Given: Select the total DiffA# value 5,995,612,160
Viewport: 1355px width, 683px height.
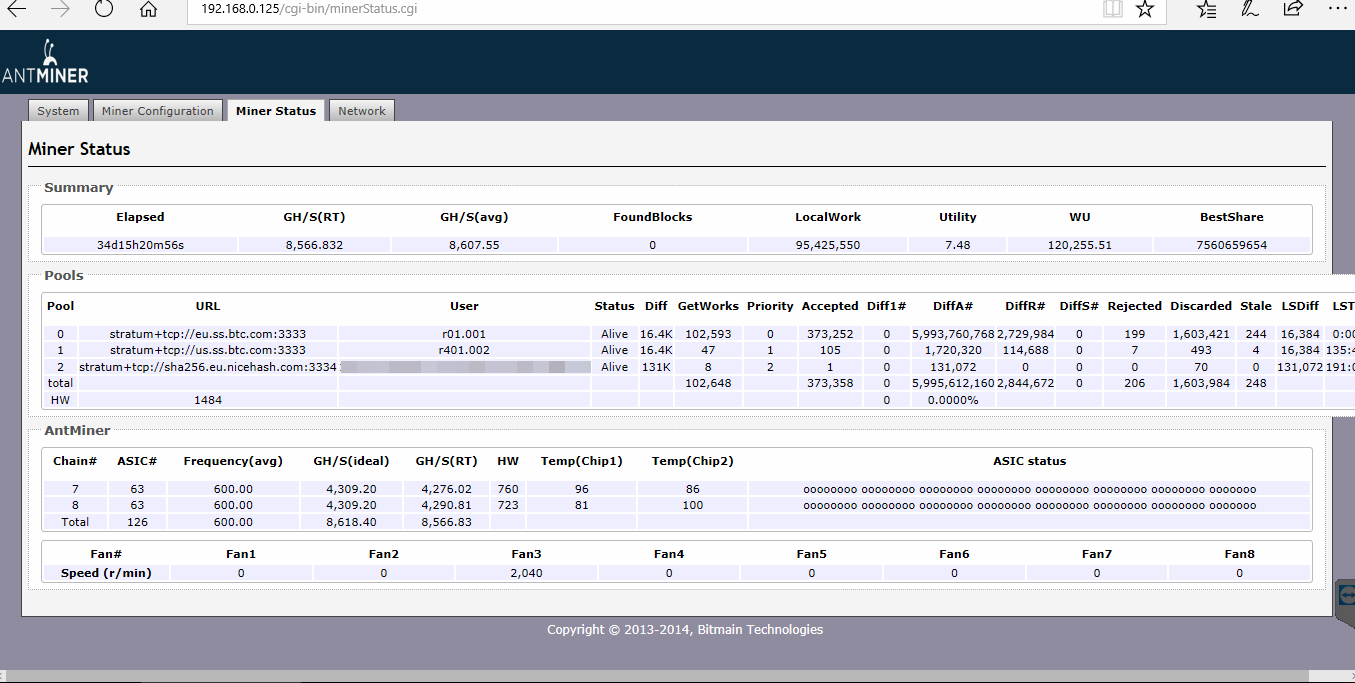Looking at the screenshot, I should point(953,383).
